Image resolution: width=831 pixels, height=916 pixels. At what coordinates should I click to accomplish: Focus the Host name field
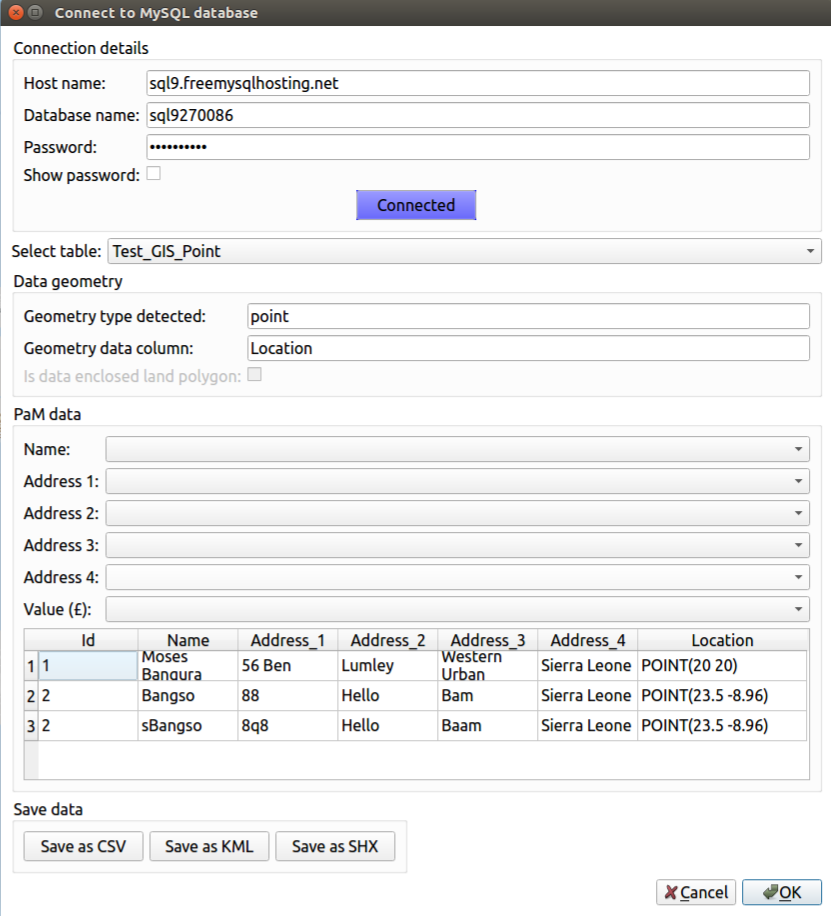(478, 83)
